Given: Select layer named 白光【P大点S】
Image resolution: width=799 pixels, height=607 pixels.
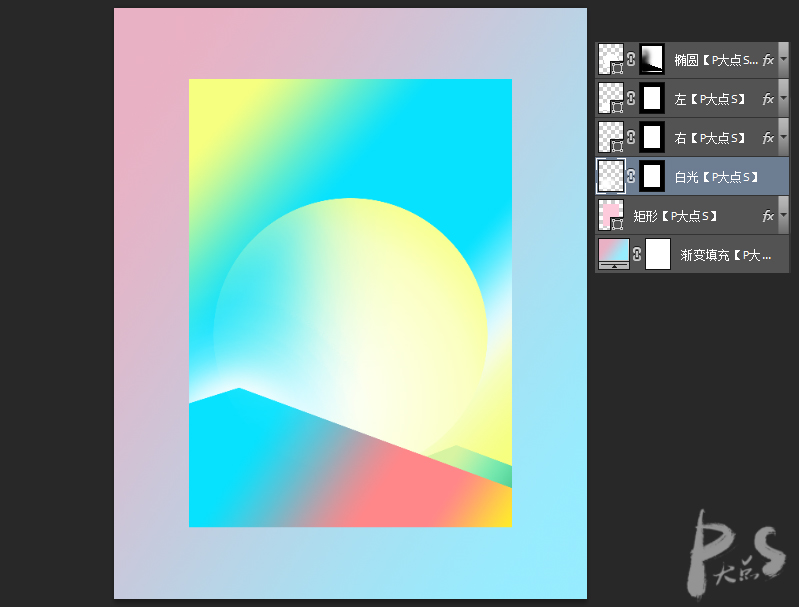Looking at the screenshot, I should tap(716, 177).
